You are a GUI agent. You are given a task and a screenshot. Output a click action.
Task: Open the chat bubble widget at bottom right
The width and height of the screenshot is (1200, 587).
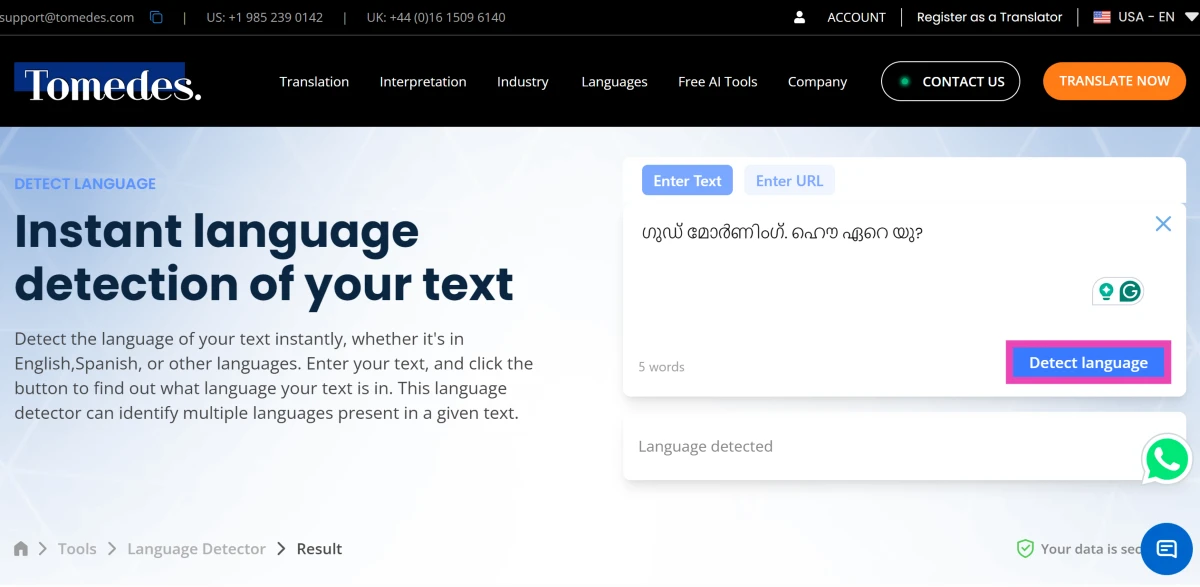(1166, 548)
